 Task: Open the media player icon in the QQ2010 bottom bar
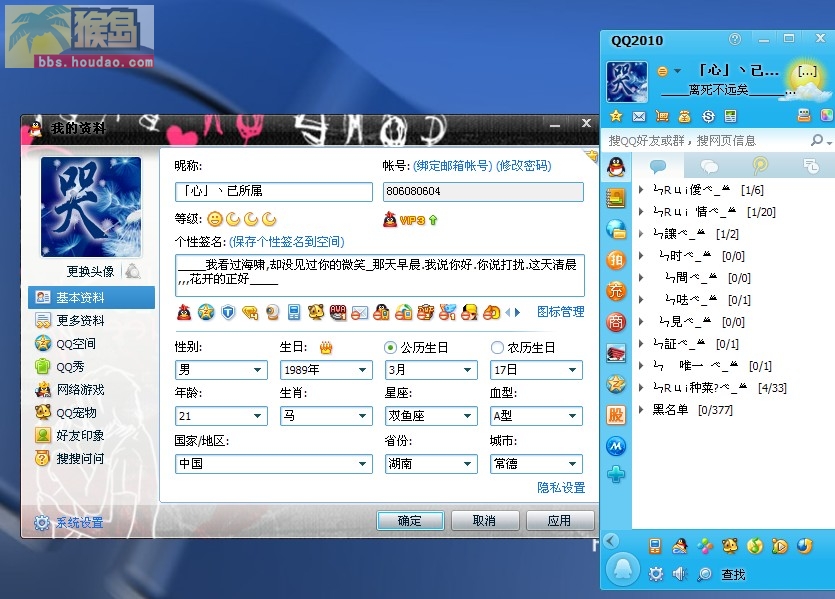coord(780,546)
